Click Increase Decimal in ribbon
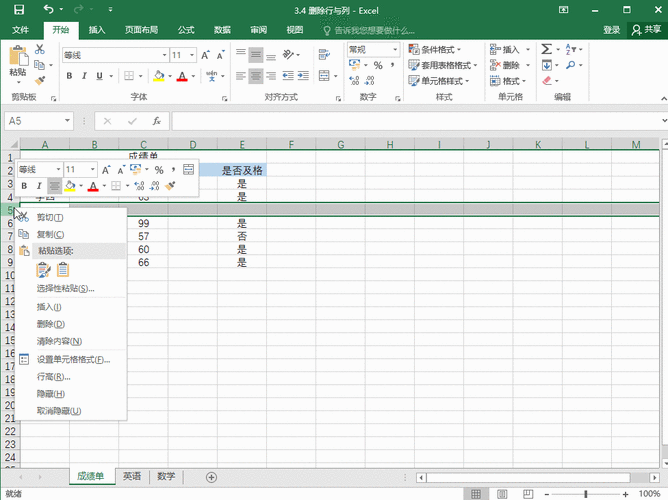Screen dimensions: 668x500 point(354,80)
